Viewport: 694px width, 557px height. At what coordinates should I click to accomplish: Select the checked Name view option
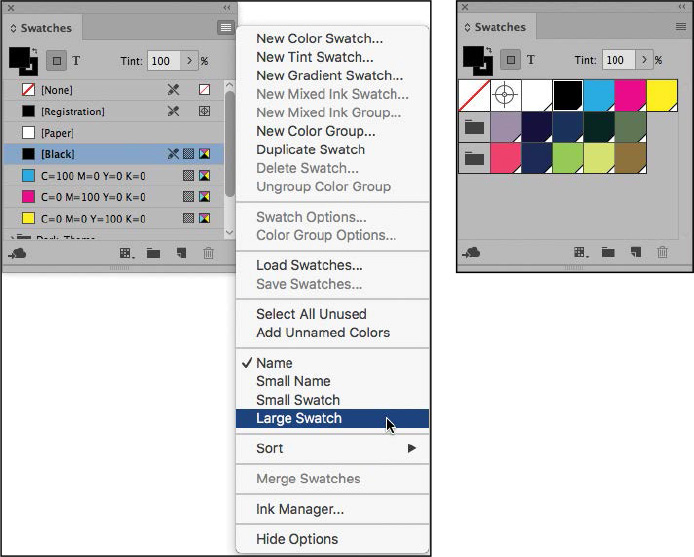[274, 363]
